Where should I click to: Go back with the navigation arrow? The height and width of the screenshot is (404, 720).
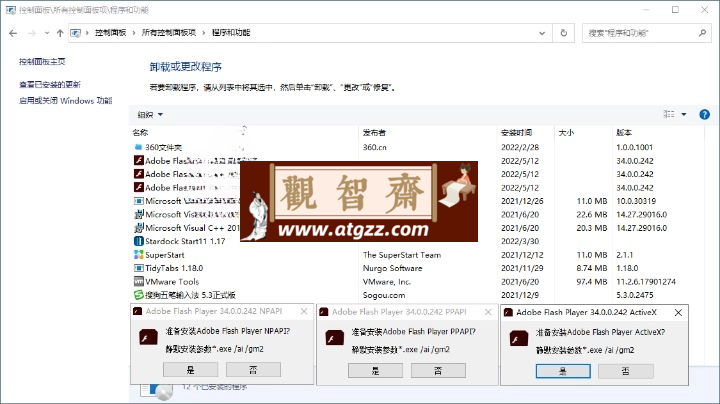tap(13, 33)
